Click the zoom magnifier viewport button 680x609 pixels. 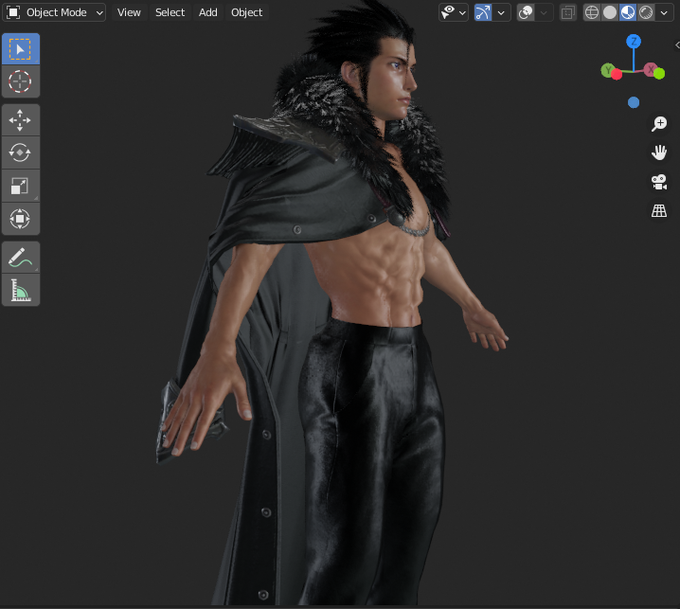[x=659, y=124]
